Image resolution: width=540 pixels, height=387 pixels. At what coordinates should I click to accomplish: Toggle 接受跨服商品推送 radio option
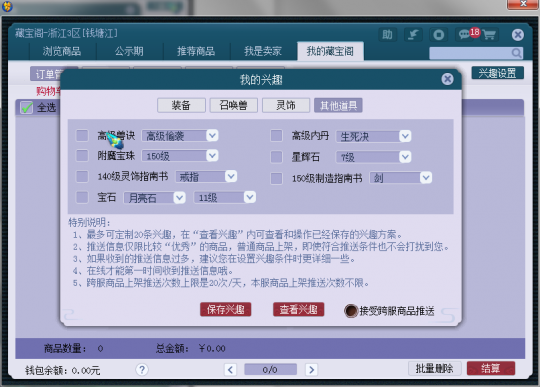[x=351, y=311]
